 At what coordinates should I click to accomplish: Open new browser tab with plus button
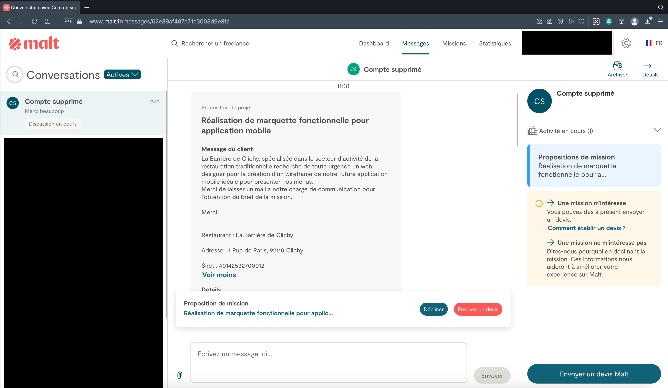[x=86, y=7]
